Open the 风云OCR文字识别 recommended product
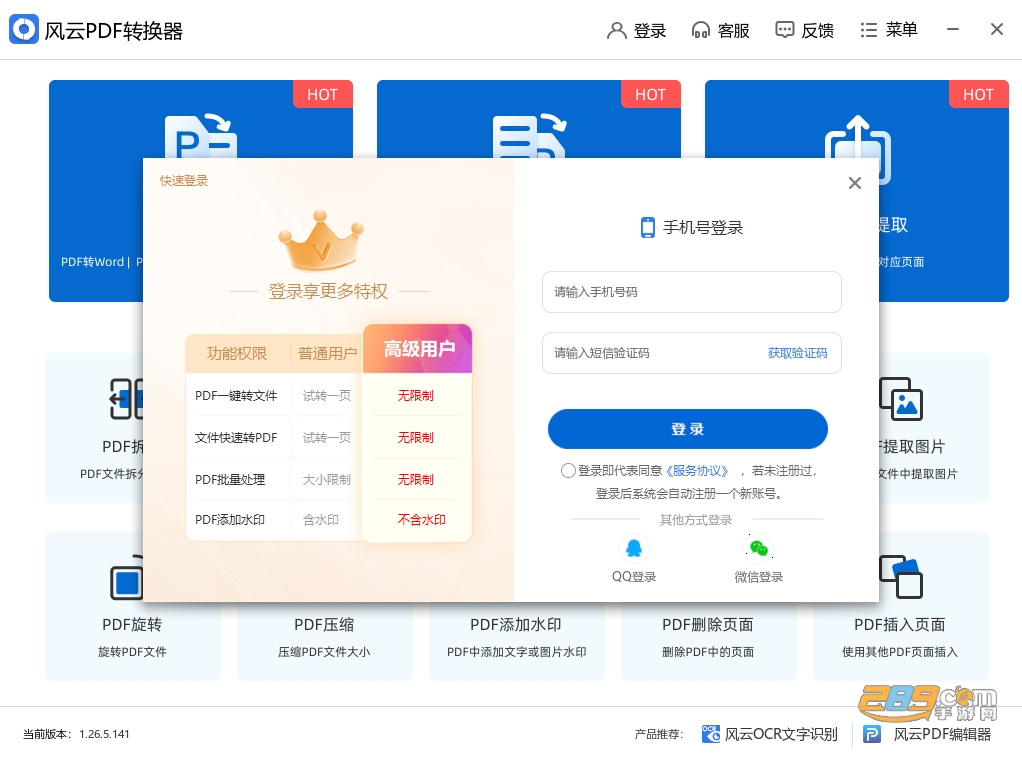 pyautogui.click(x=770, y=734)
